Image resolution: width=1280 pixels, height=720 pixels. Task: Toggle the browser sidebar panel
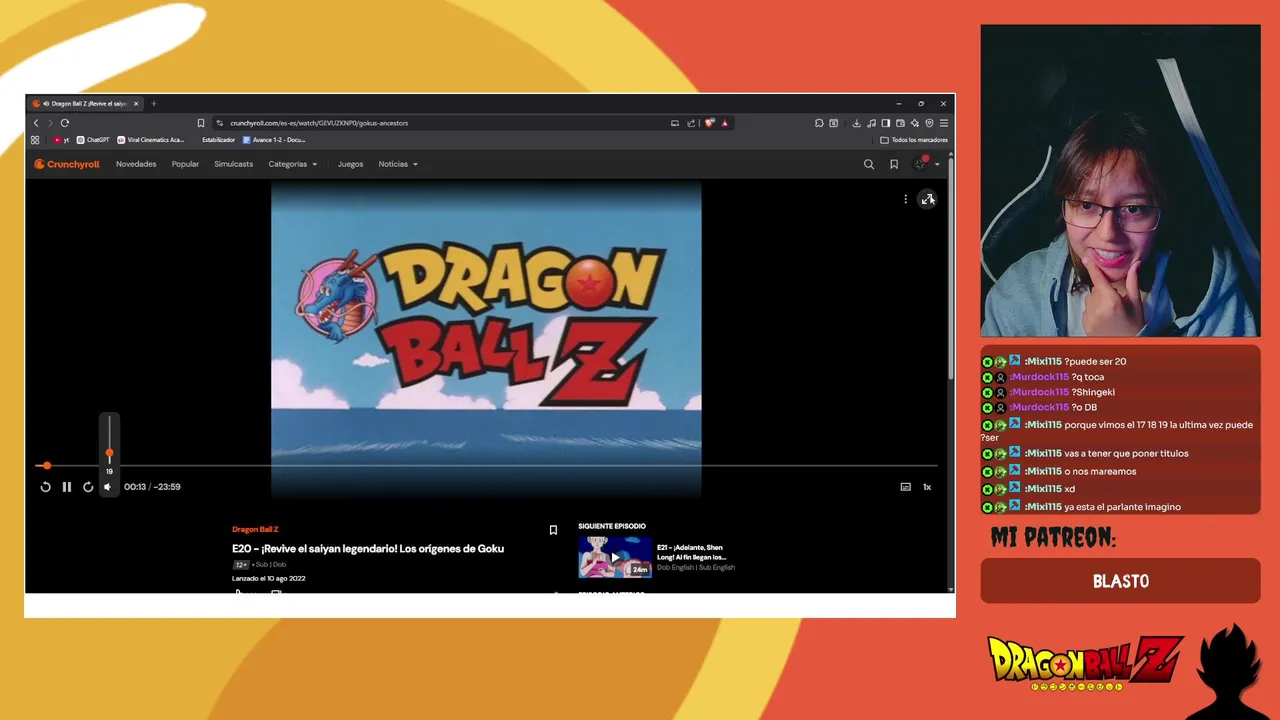coord(885,123)
